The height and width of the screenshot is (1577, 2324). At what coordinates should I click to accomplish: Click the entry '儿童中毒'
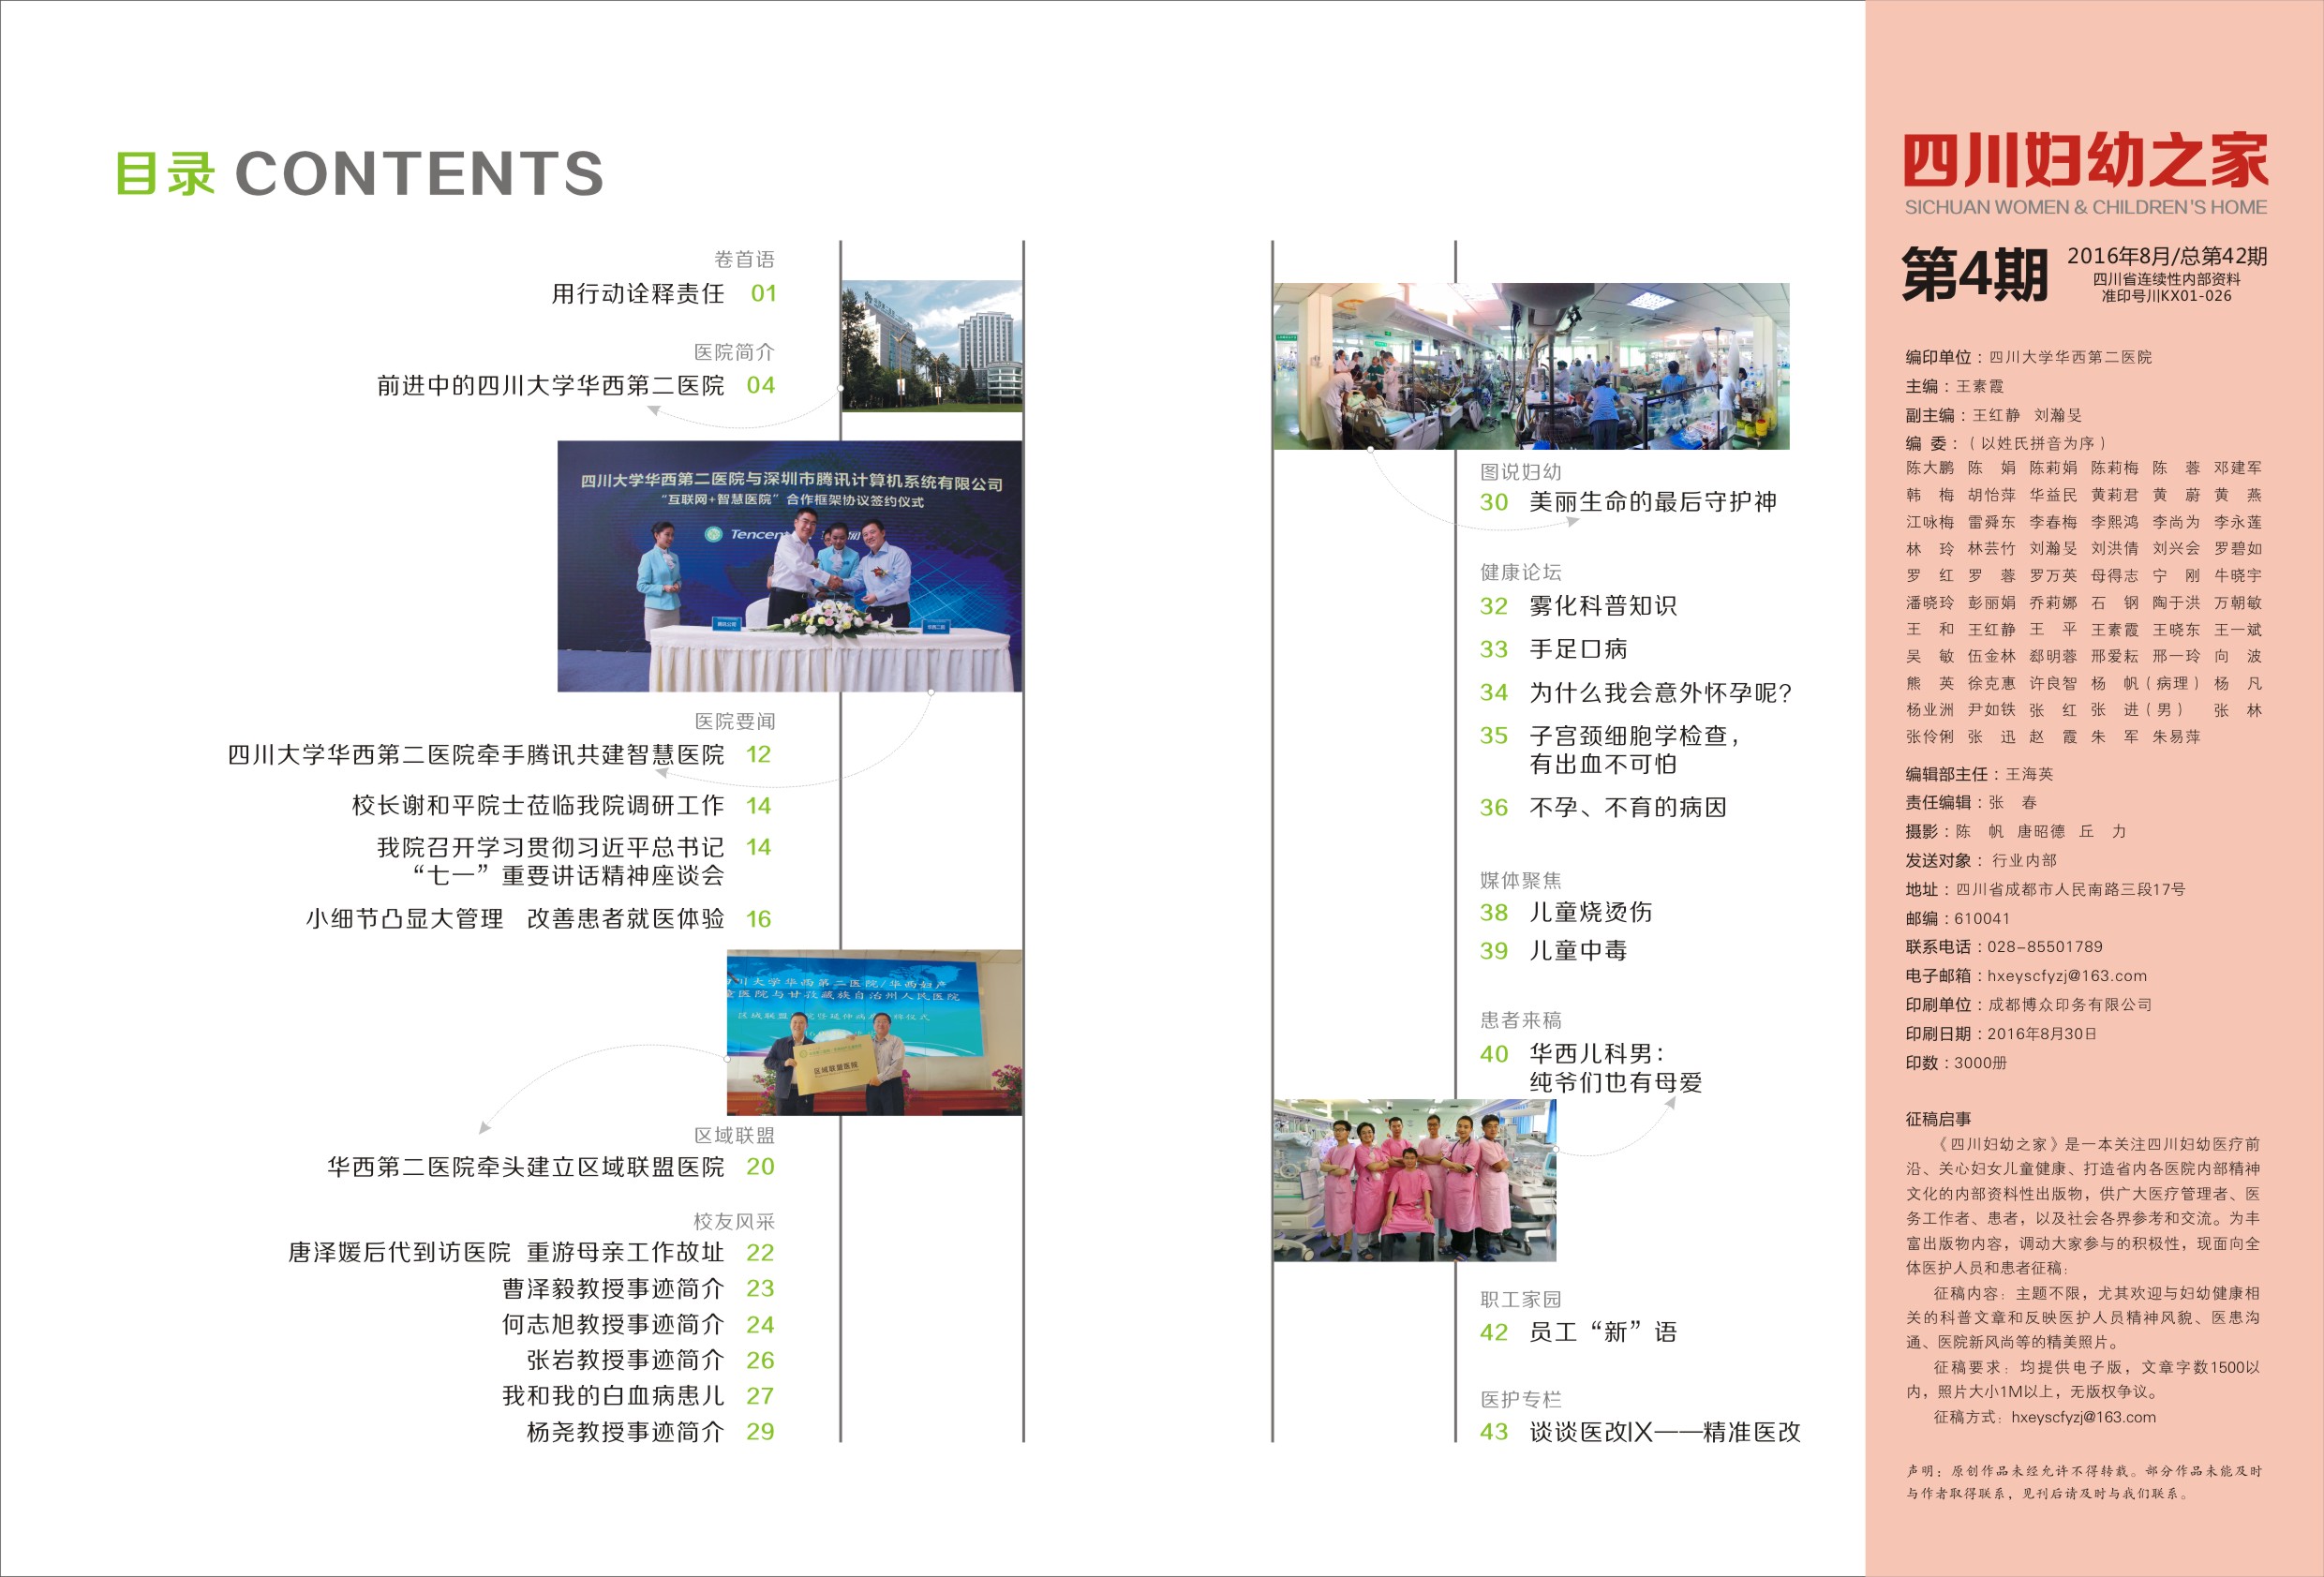click(x=1579, y=951)
